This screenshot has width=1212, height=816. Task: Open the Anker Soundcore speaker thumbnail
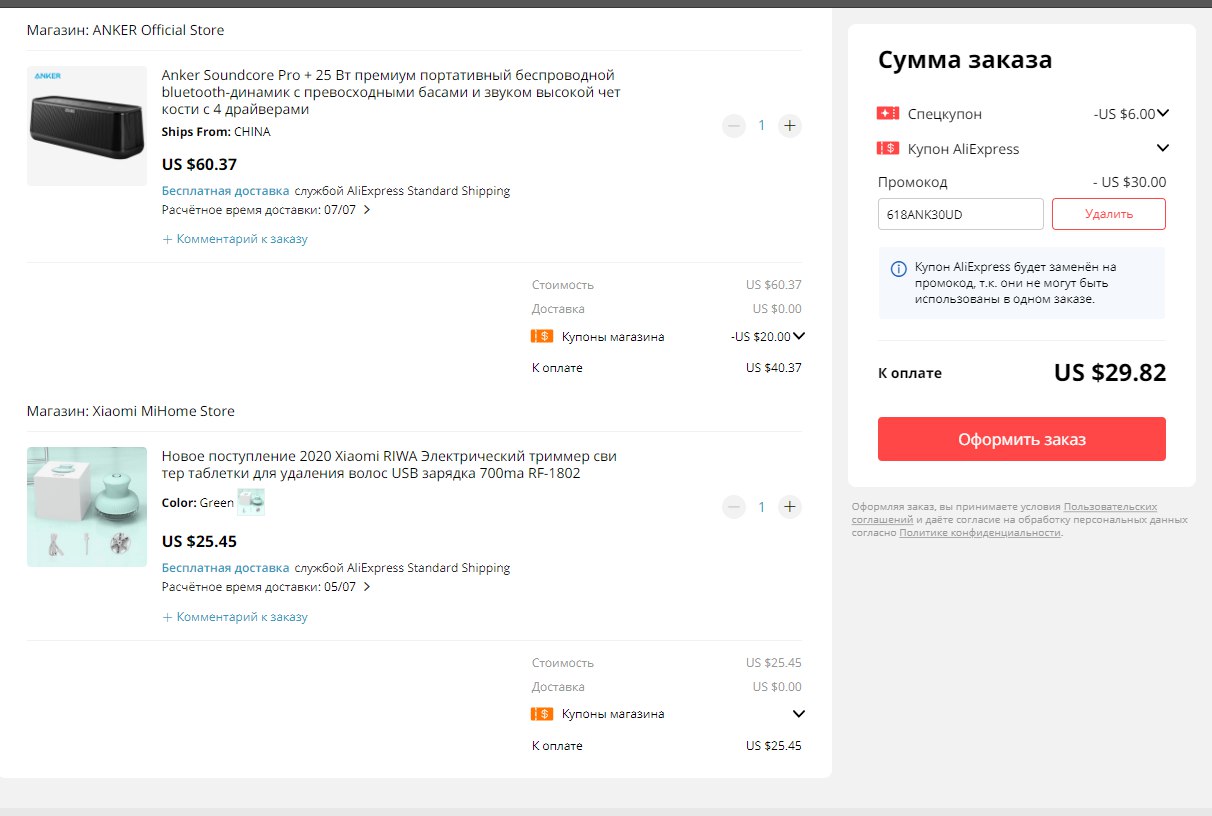pos(87,126)
